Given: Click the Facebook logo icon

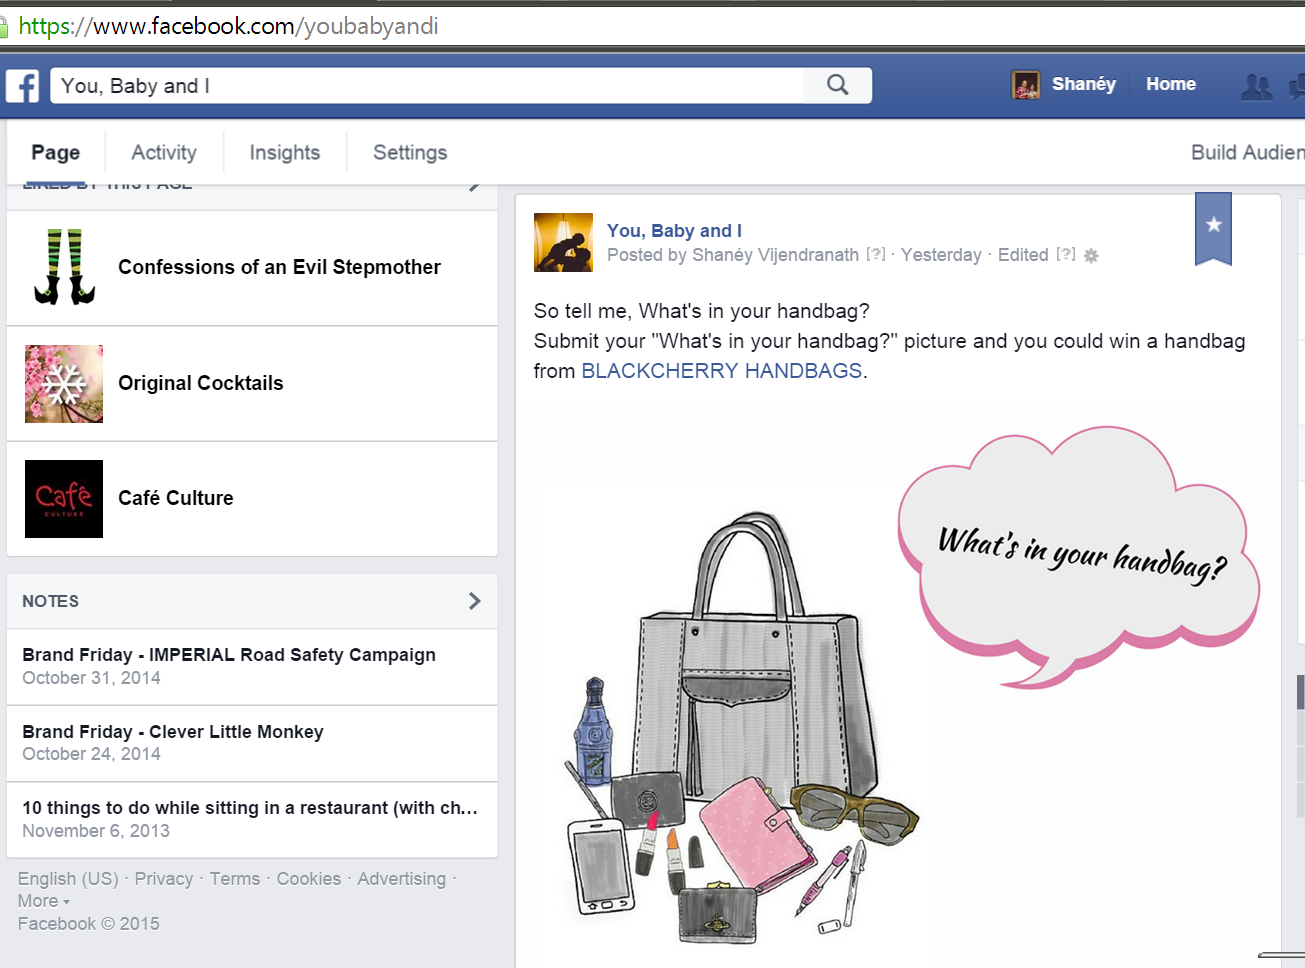Looking at the screenshot, I should pyautogui.click(x=22, y=86).
